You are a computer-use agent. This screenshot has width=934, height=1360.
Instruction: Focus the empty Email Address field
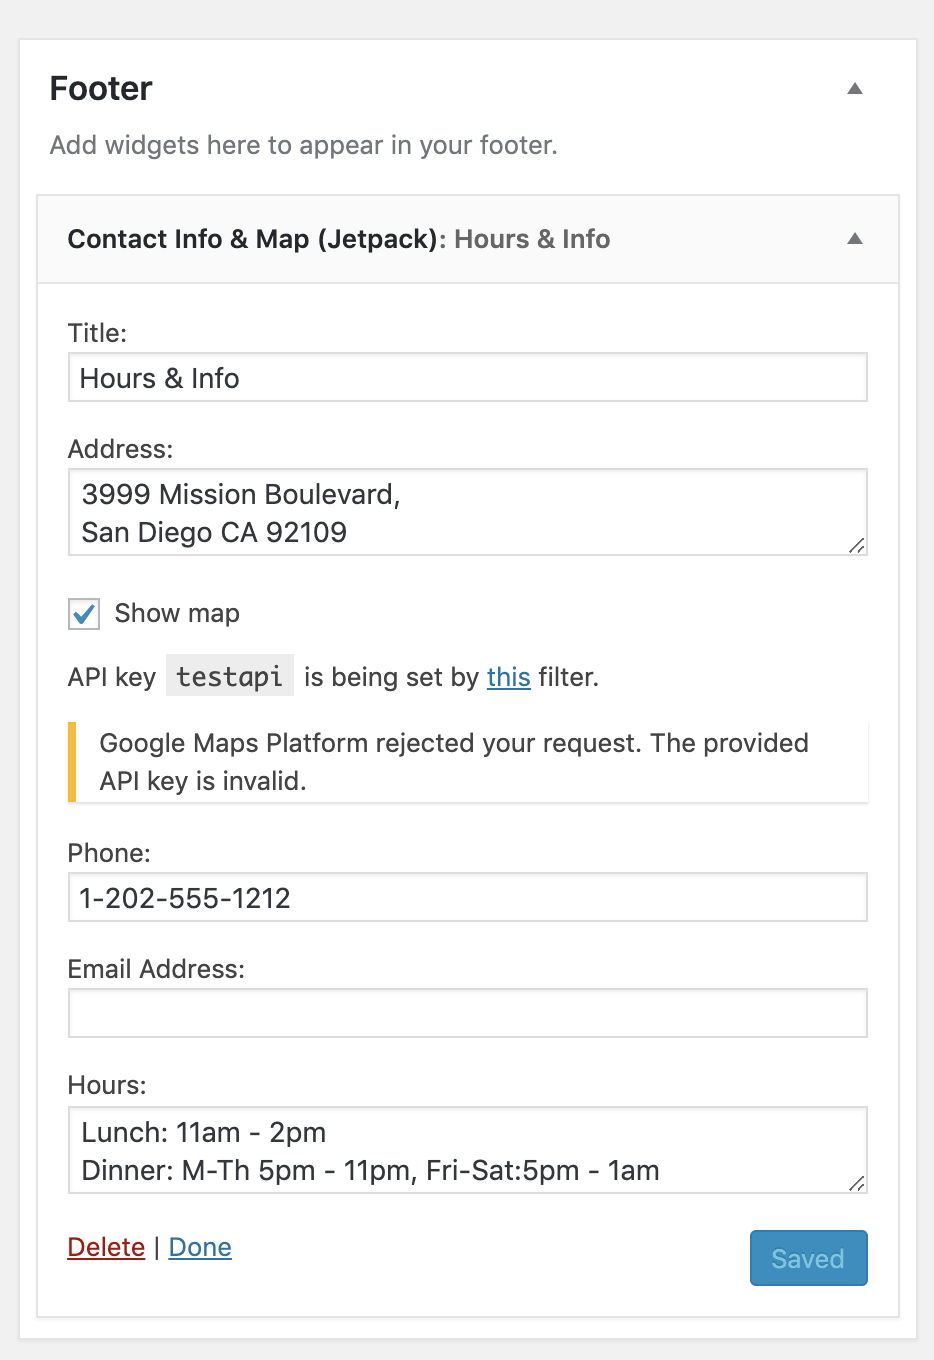tap(467, 1012)
